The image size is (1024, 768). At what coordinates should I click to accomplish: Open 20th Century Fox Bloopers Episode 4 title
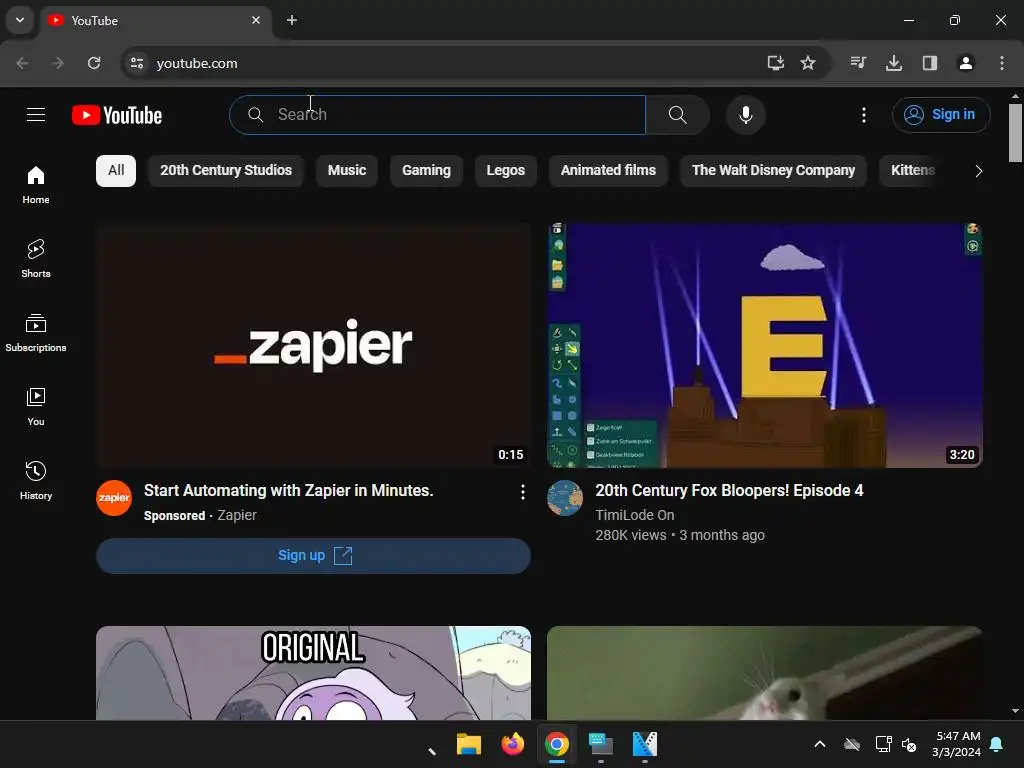[x=729, y=490]
